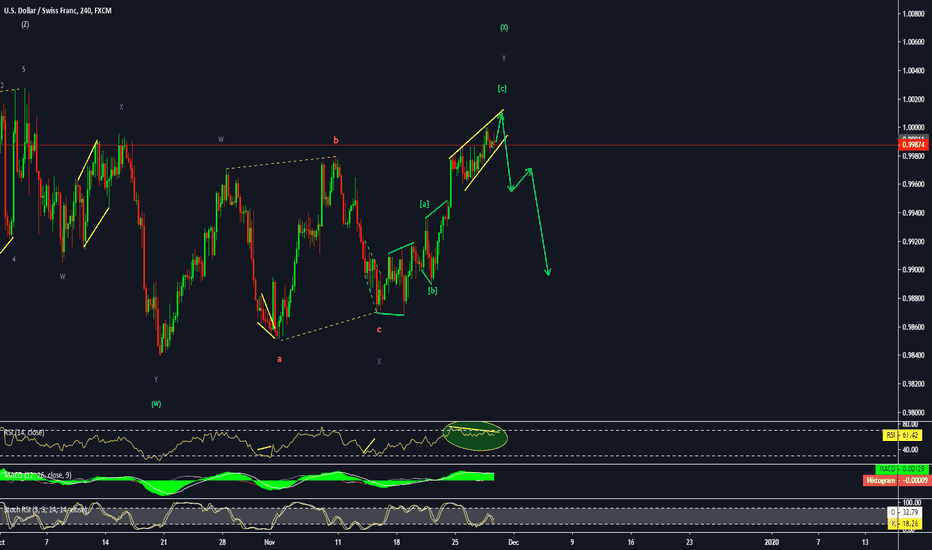
Task: Click the green '(W)' wave label
Action: point(156,403)
